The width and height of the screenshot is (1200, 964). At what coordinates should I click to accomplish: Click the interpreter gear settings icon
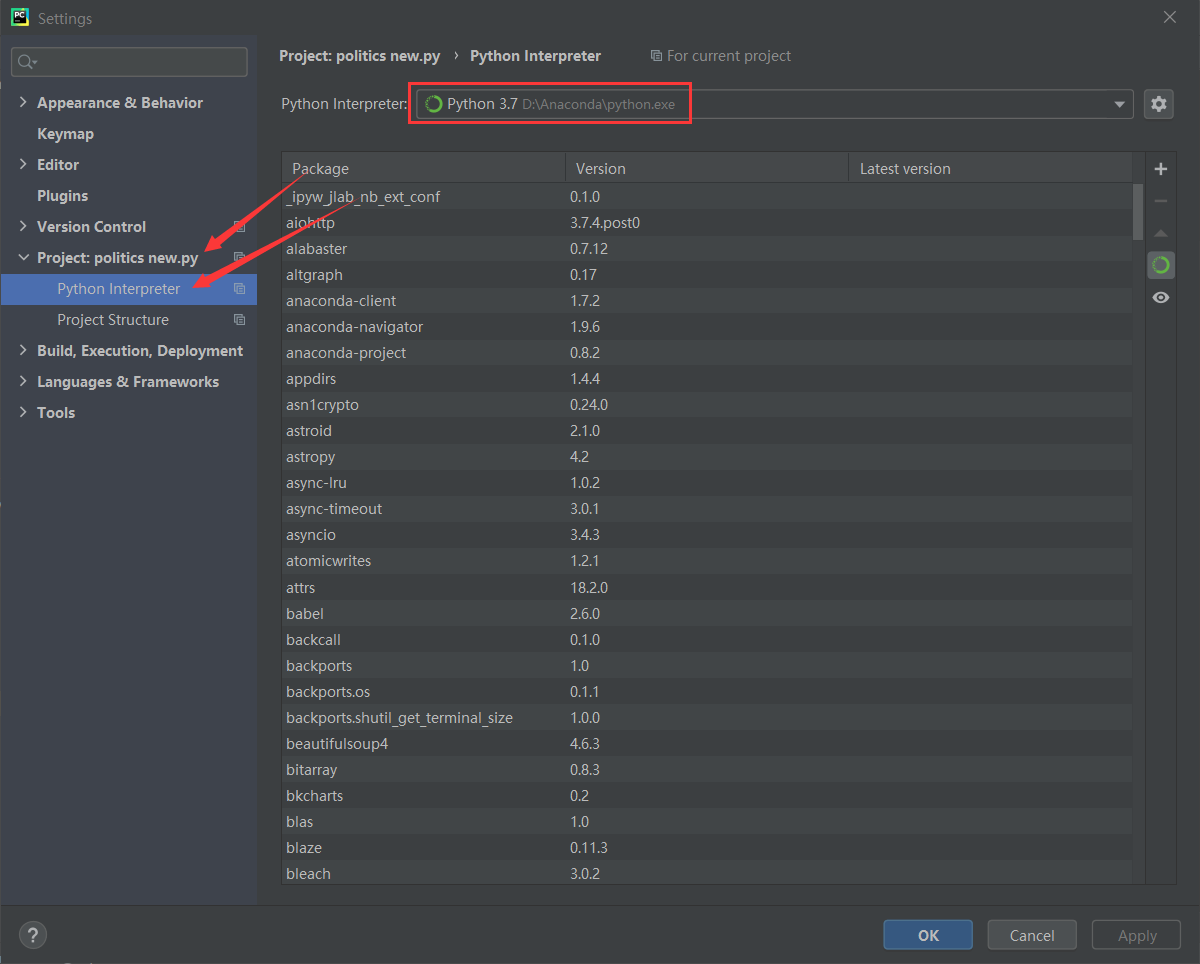(x=1159, y=104)
